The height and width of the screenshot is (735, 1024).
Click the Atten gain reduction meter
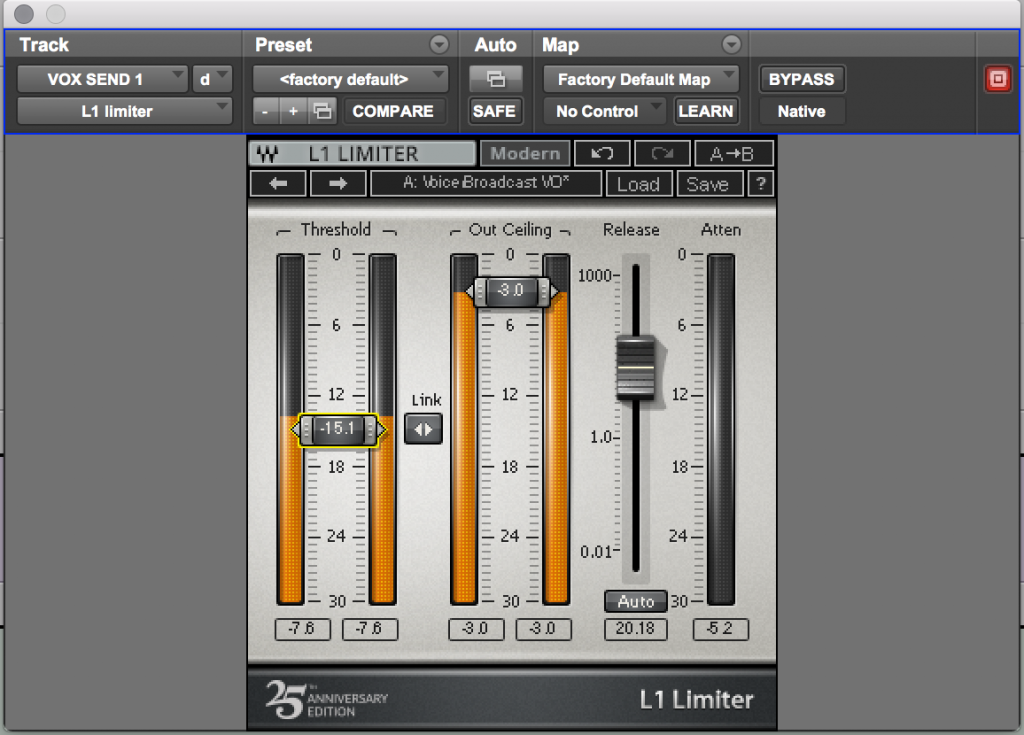point(721,429)
